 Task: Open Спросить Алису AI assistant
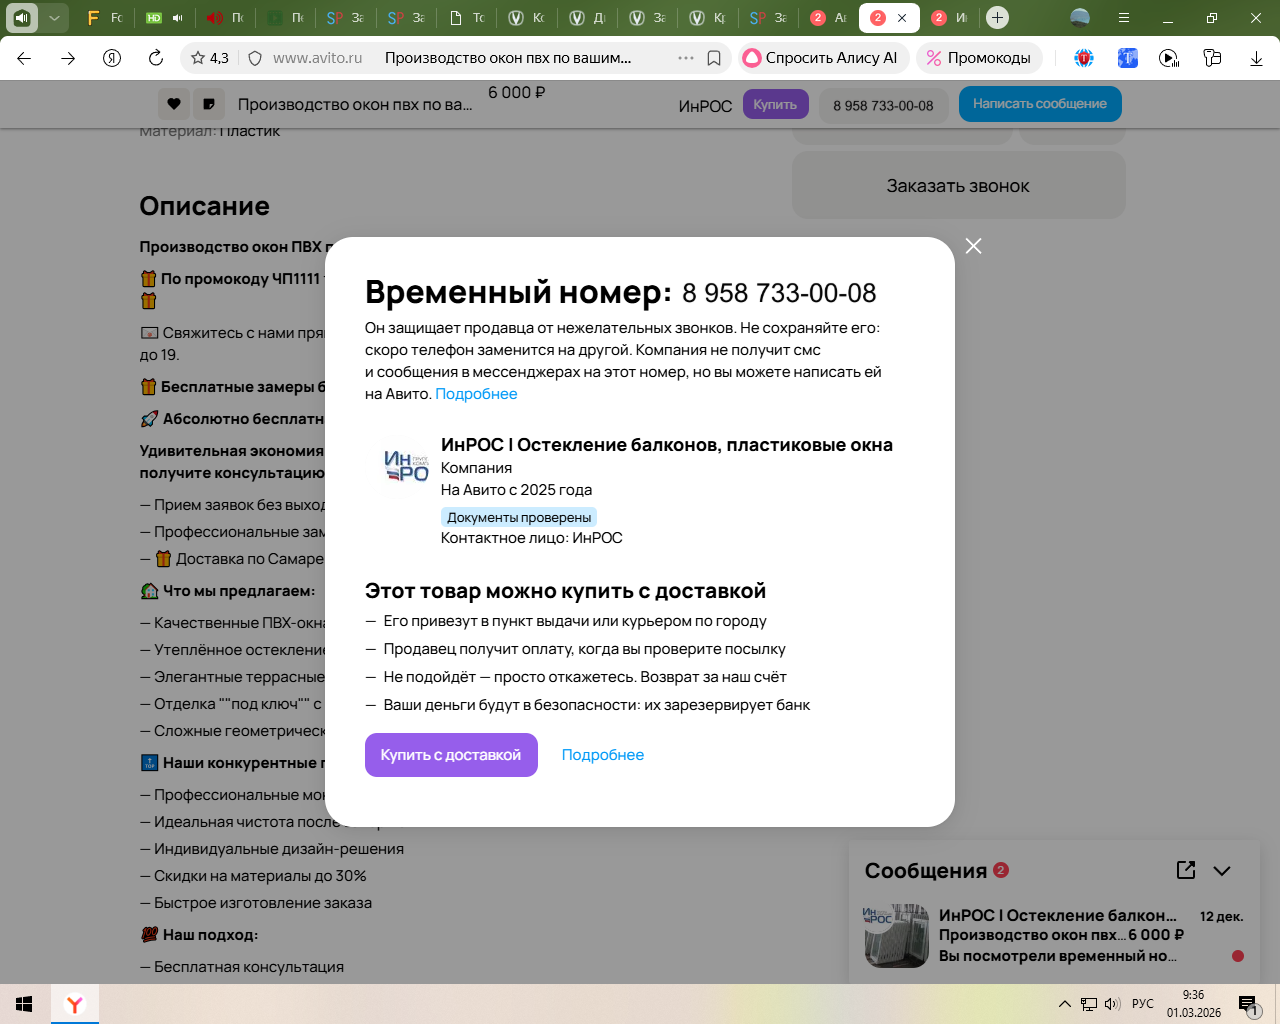[824, 58]
